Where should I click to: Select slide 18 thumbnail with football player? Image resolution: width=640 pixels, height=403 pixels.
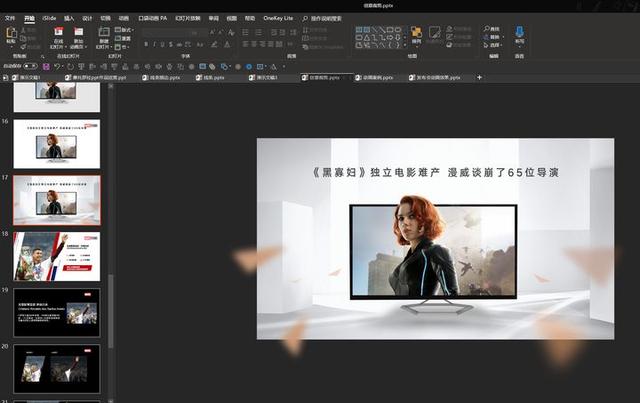(56, 256)
